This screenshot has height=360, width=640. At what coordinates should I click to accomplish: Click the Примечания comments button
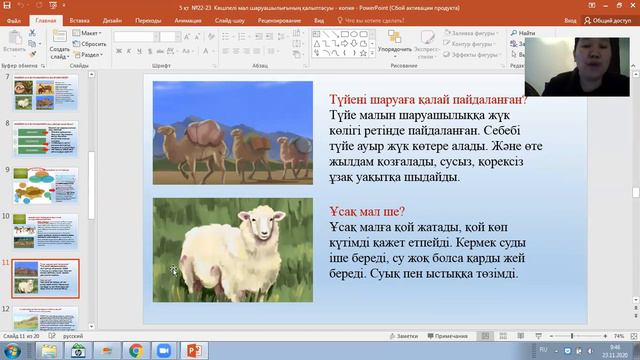tap(447, 336)
